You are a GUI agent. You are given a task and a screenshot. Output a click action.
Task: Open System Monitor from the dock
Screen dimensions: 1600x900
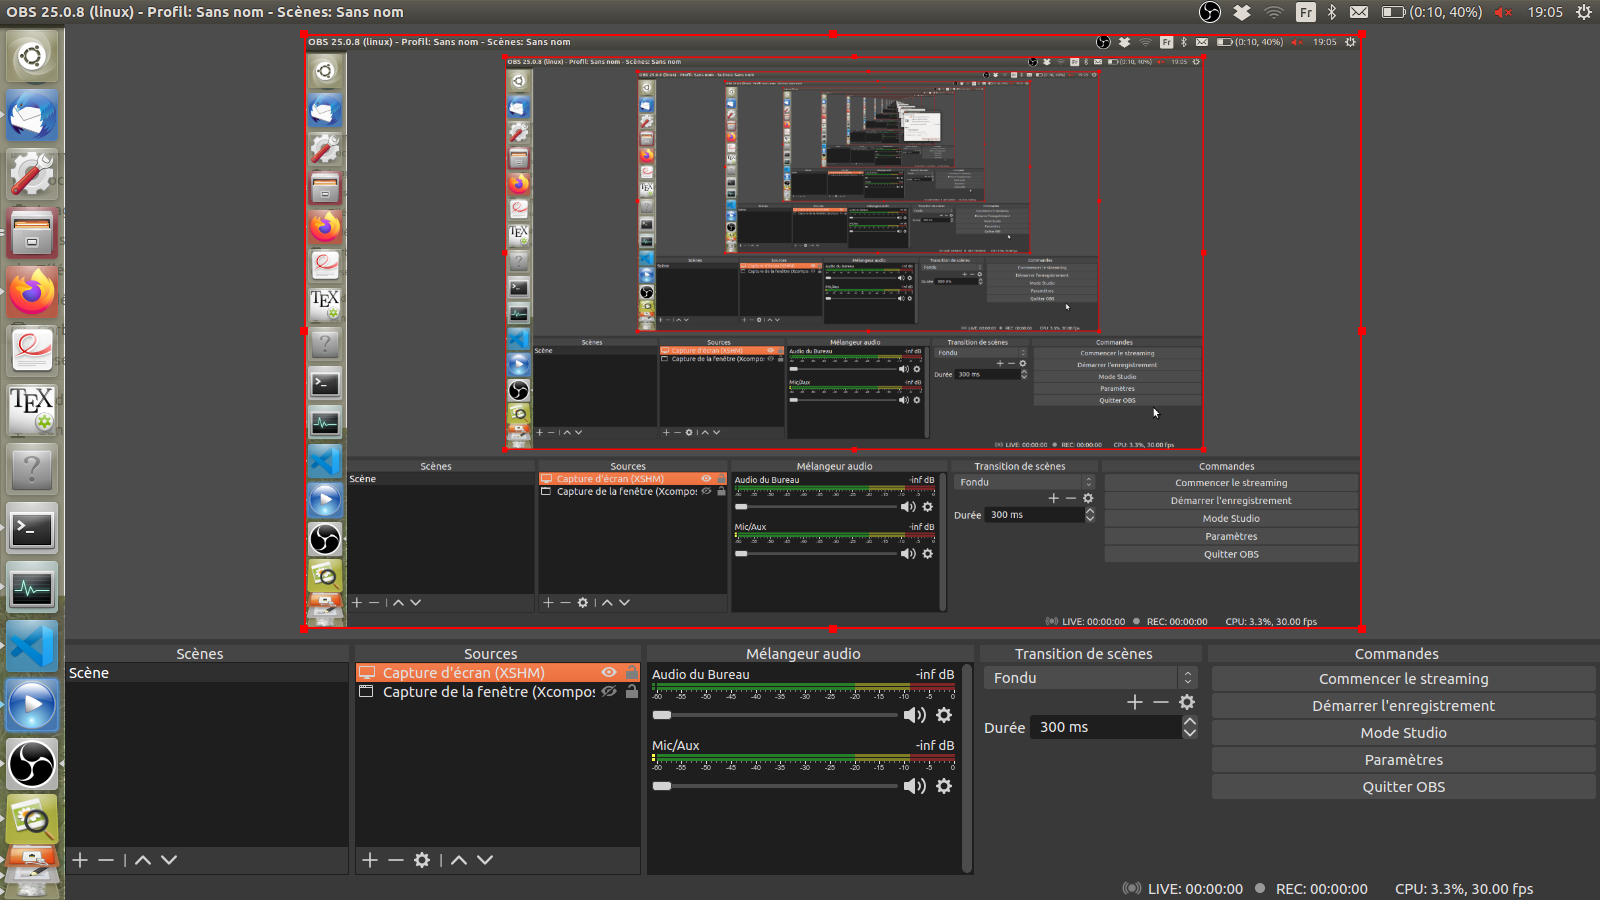click(x=32, y=587)
